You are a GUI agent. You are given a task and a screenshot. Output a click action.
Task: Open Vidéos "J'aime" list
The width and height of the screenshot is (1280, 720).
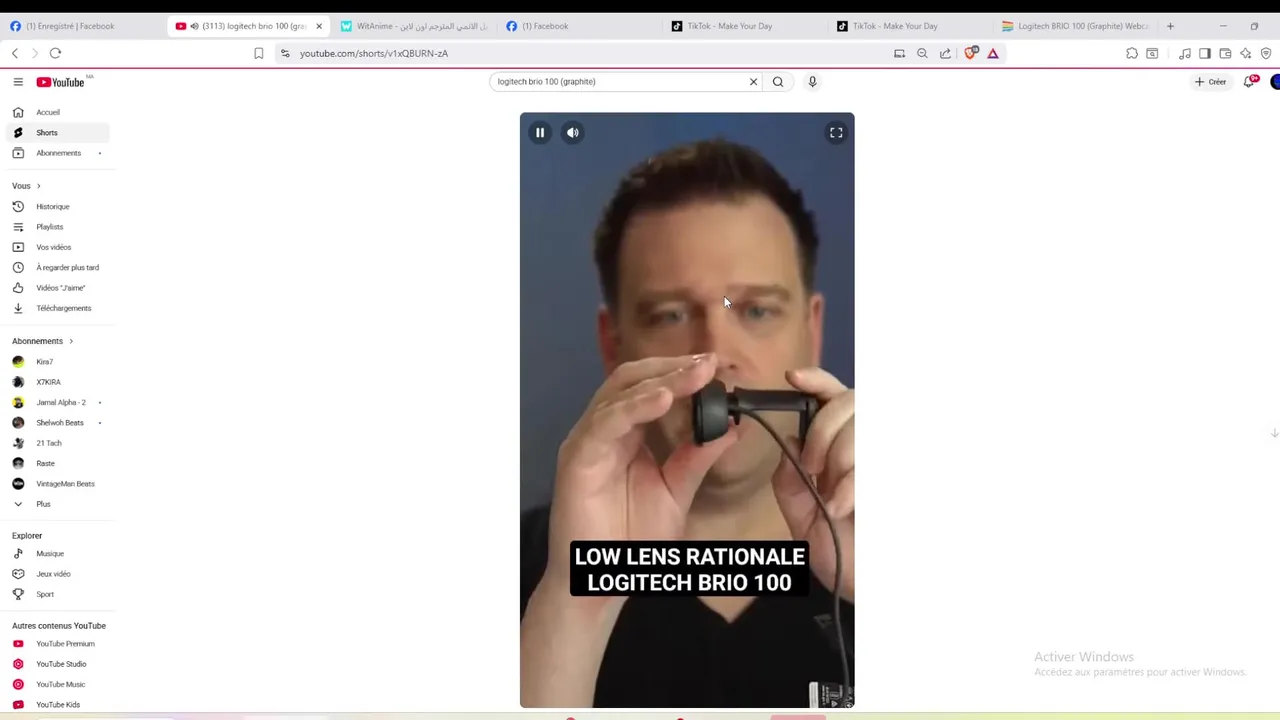pyautogui.click(x=58, y=288)
